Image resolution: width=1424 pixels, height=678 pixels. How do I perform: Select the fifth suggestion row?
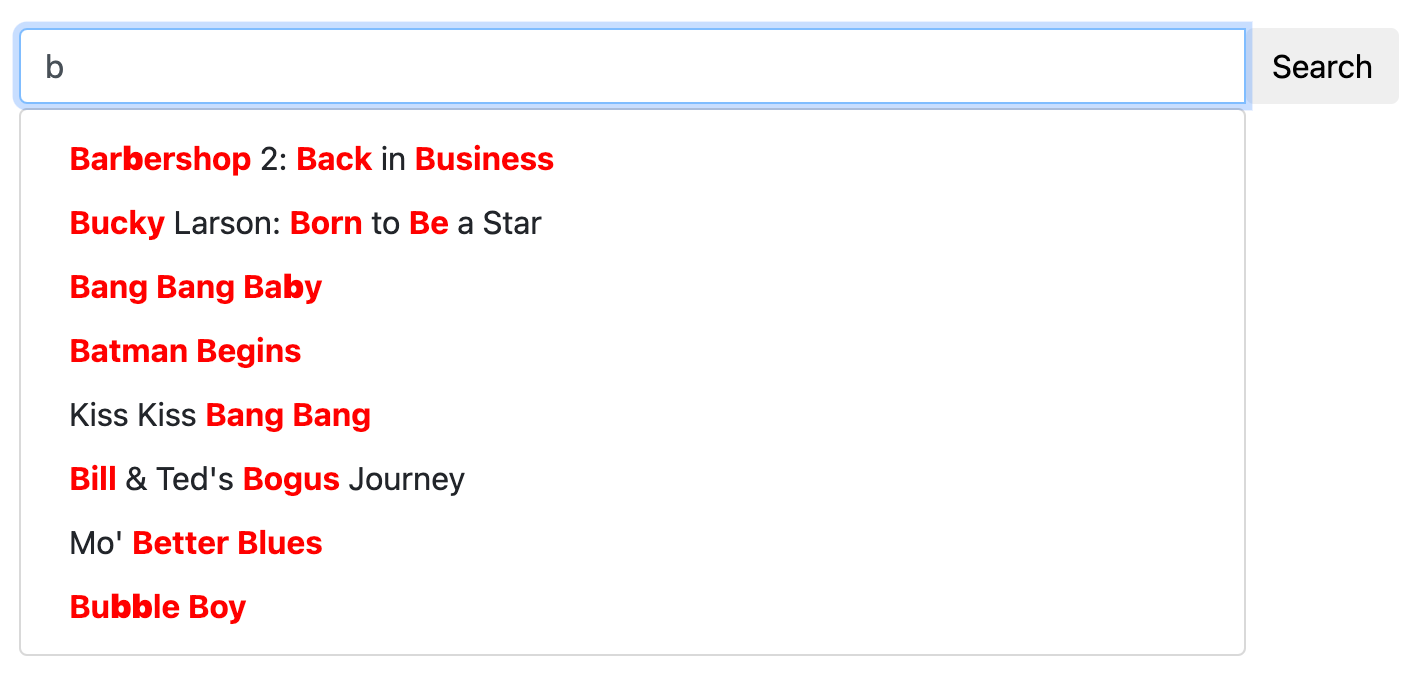219,414
